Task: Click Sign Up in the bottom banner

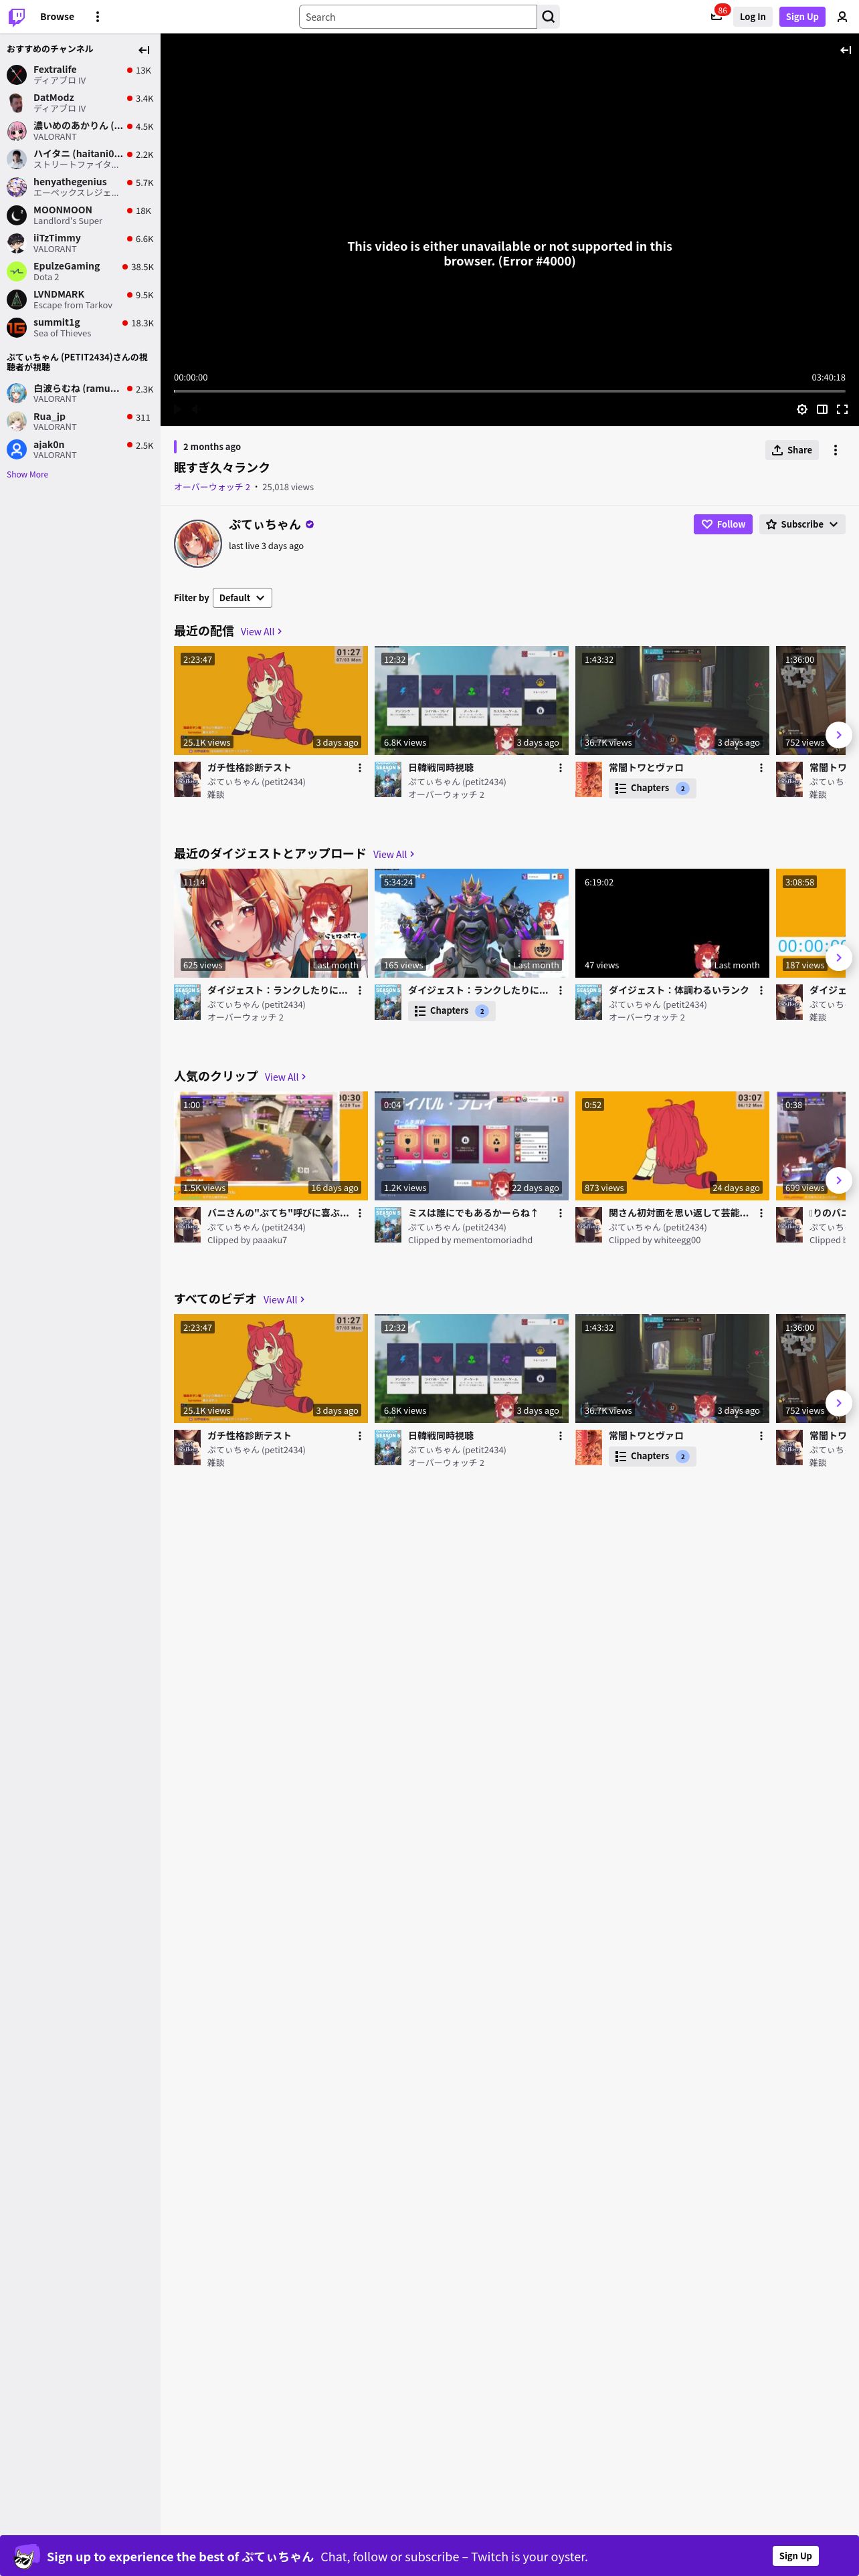Action: pos(795,2556)
